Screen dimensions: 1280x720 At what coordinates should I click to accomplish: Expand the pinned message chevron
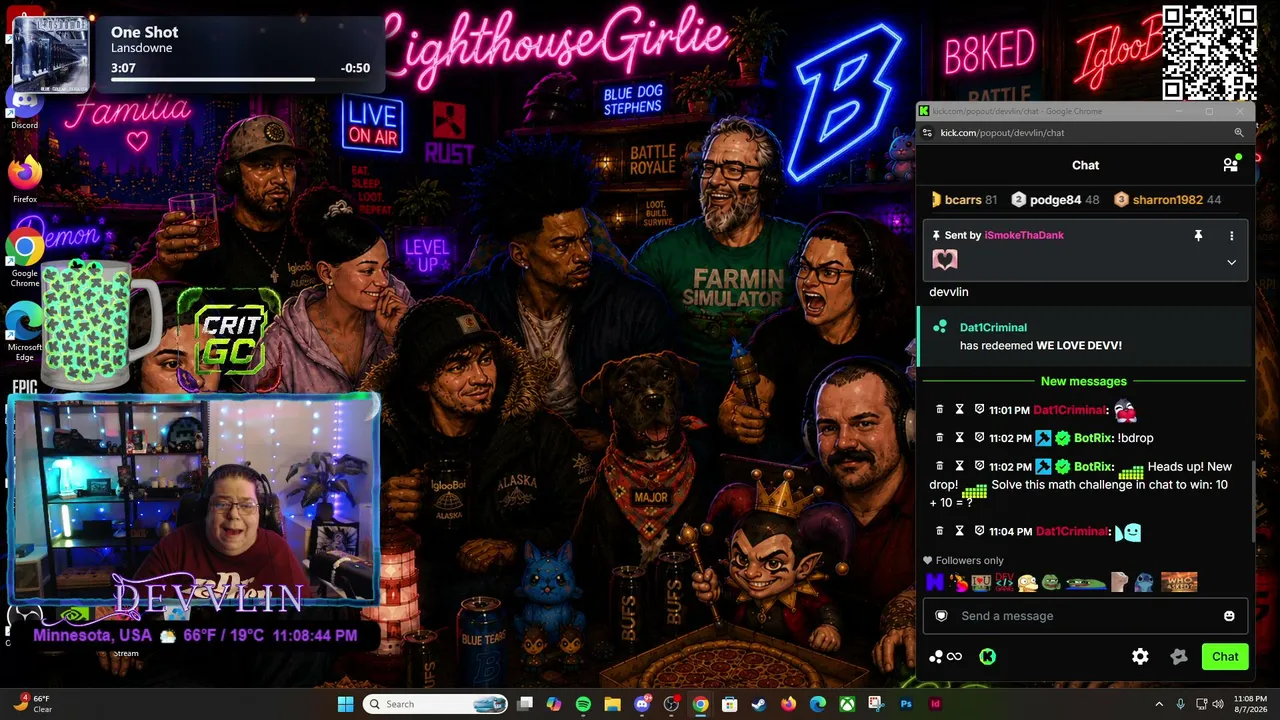1231,263
